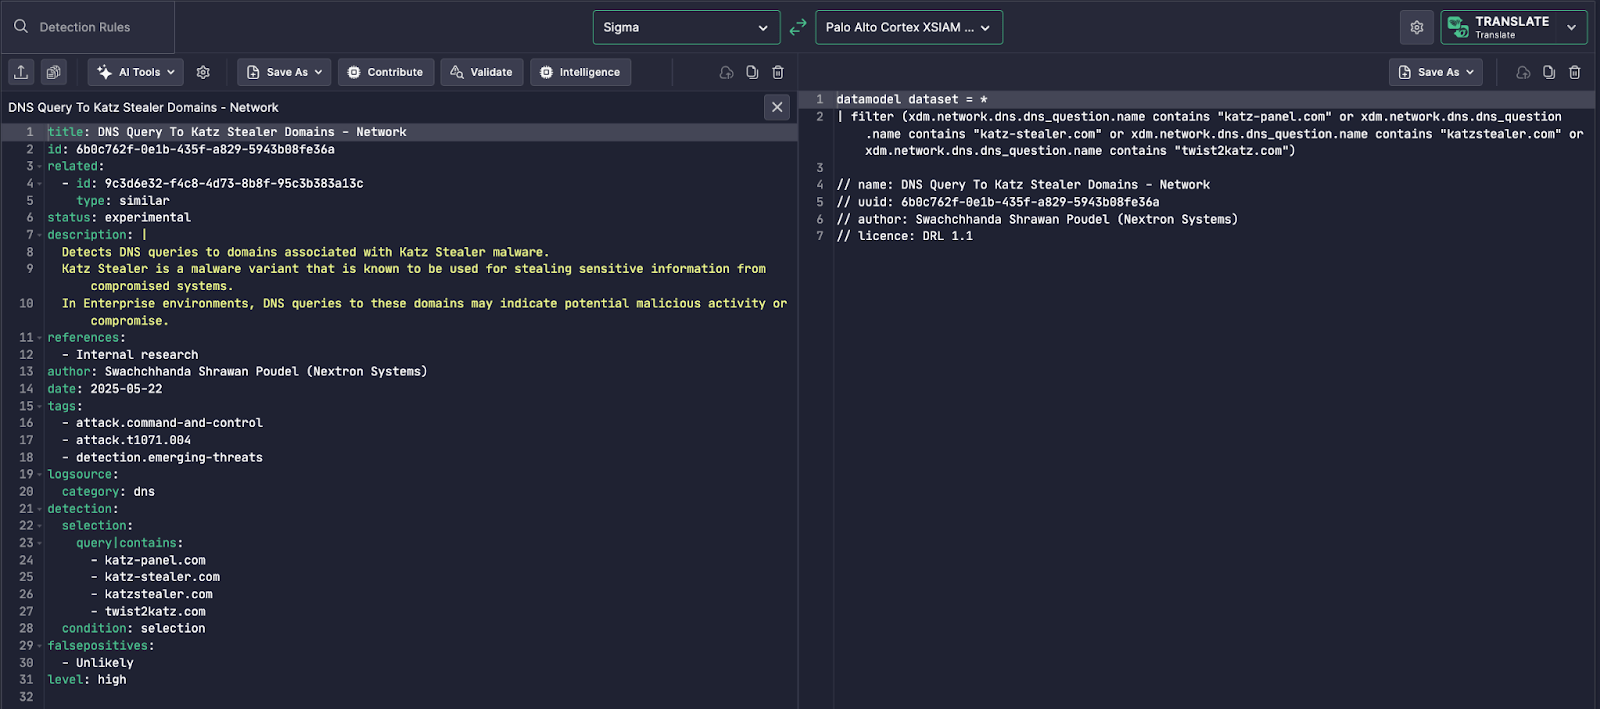The image size is (1600, 709).
Task: Open translation settings gear near Translate
Action: (1416, 27)
